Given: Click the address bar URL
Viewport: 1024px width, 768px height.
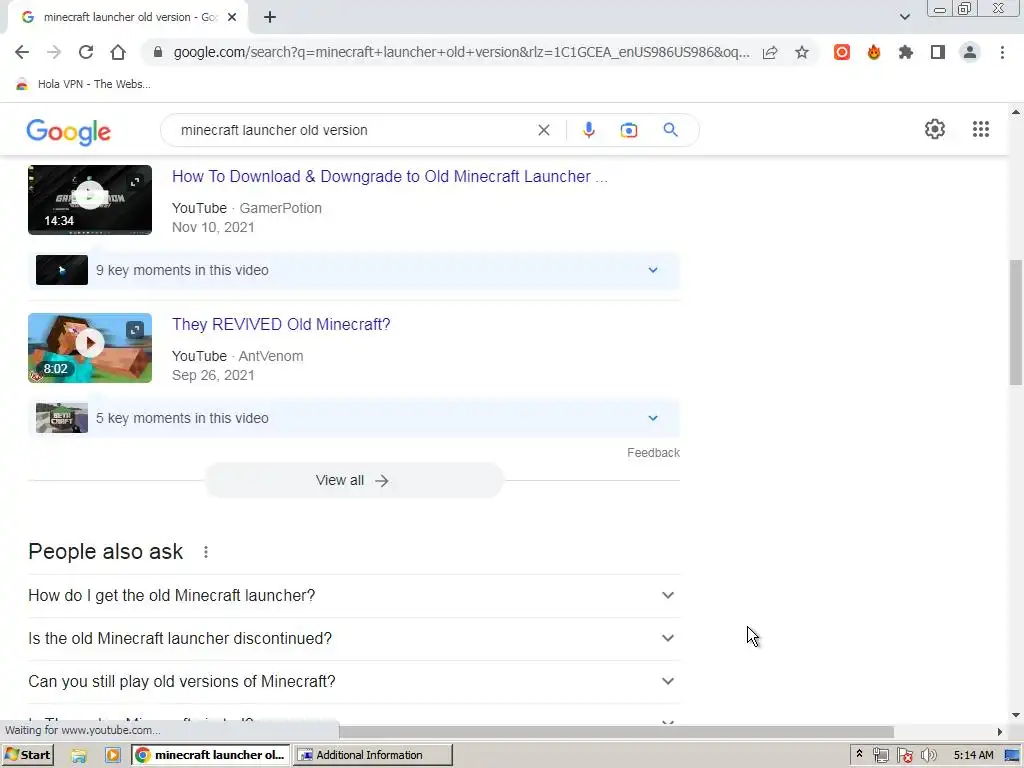Looking at the screenshot, I should click(461, 52).
